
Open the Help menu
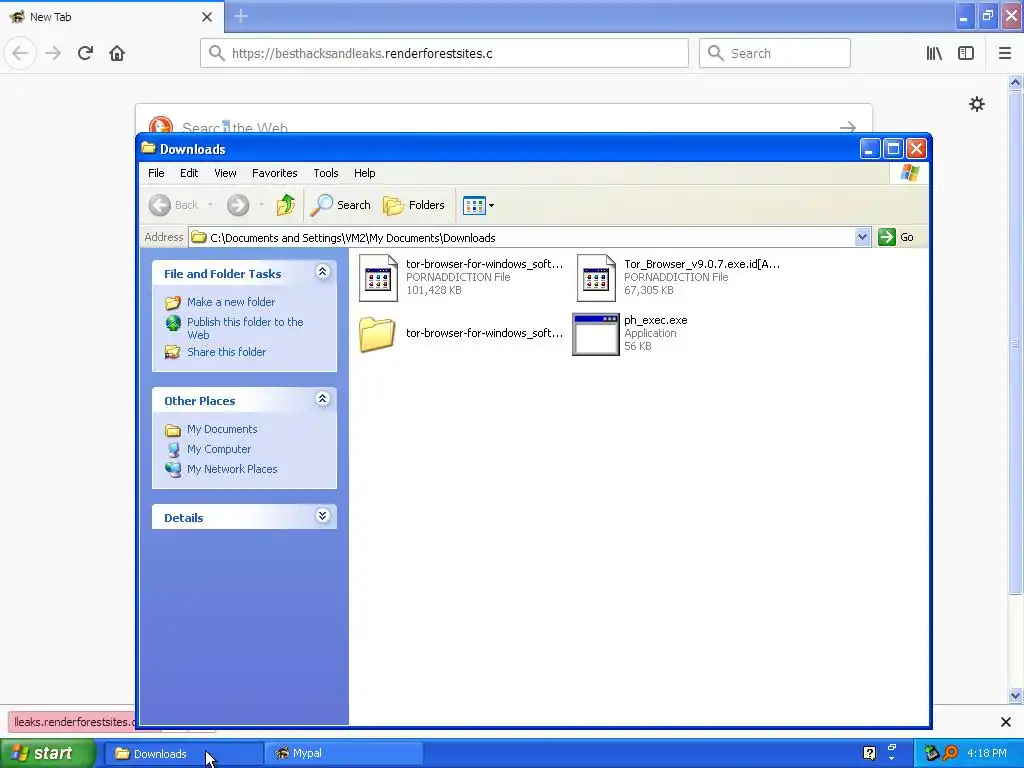tap(364, 173)
